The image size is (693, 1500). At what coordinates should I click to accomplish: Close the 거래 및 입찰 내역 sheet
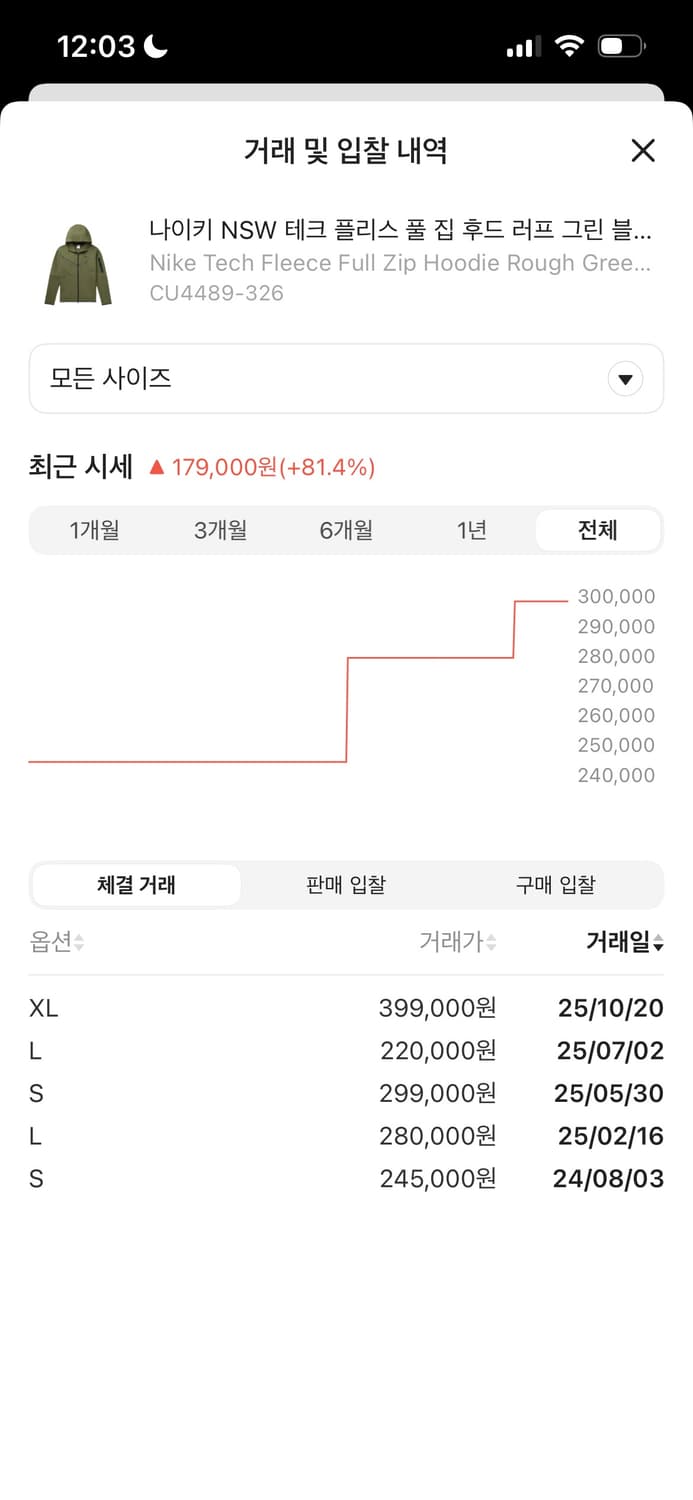(643, 150)
